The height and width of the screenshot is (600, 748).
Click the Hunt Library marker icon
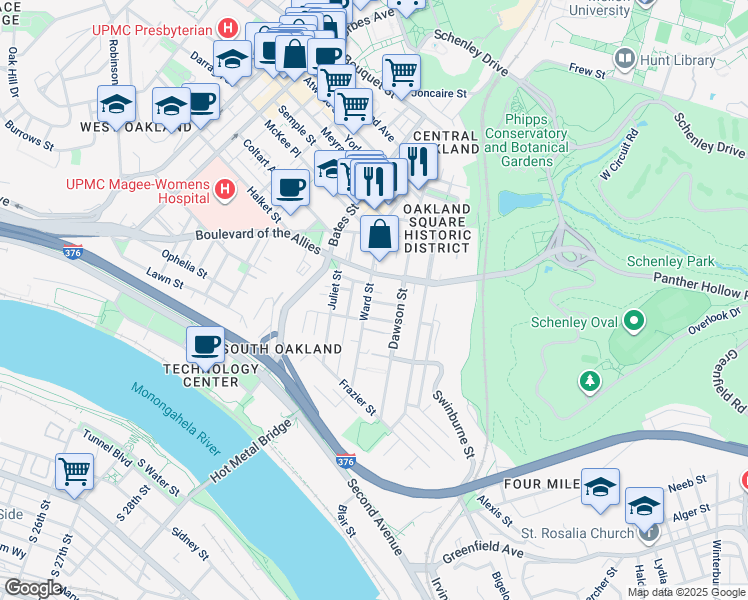point(624,59)
